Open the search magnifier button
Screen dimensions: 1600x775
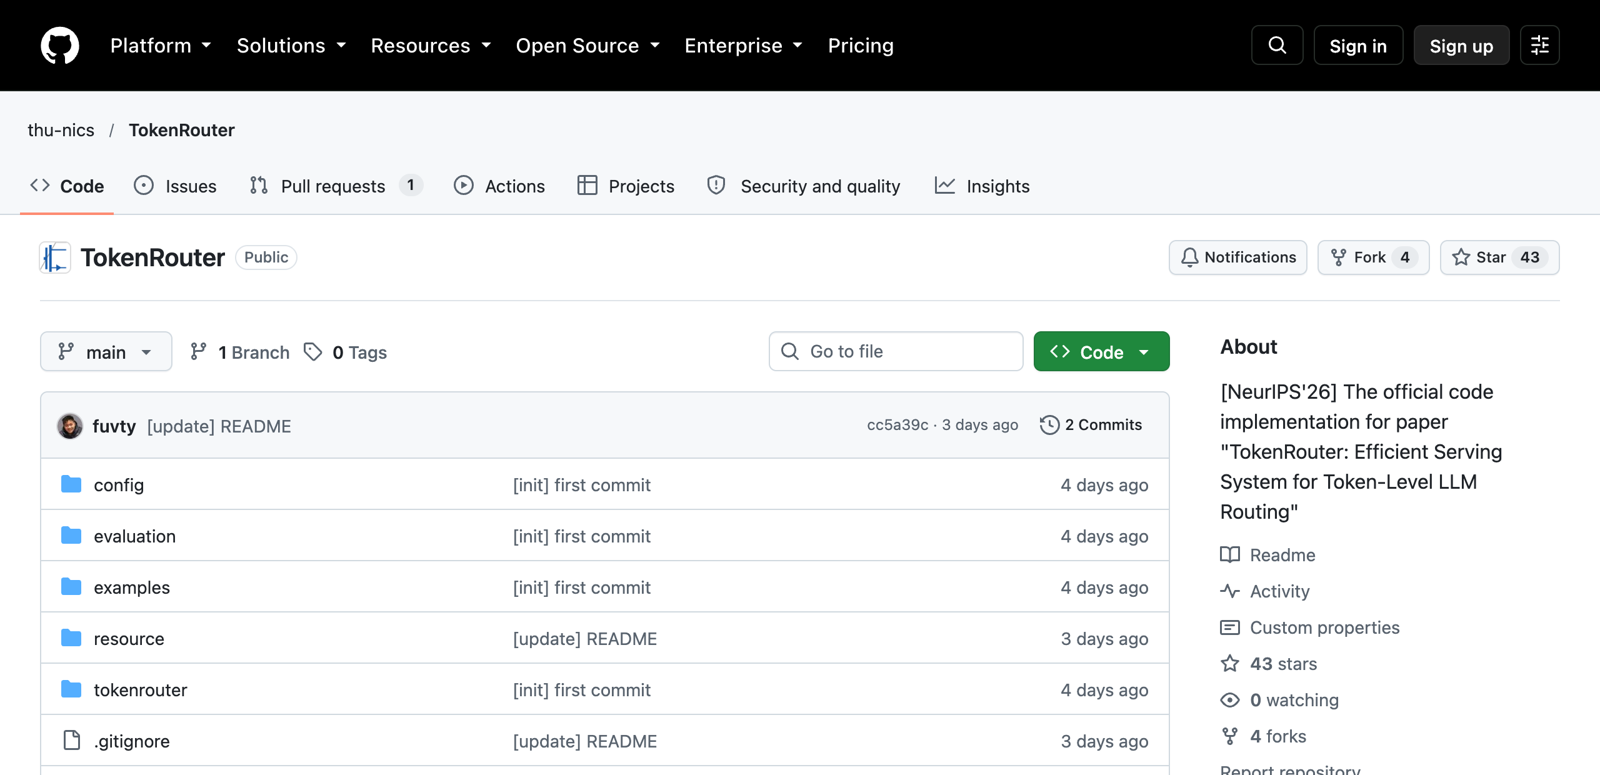(1277, 45)
